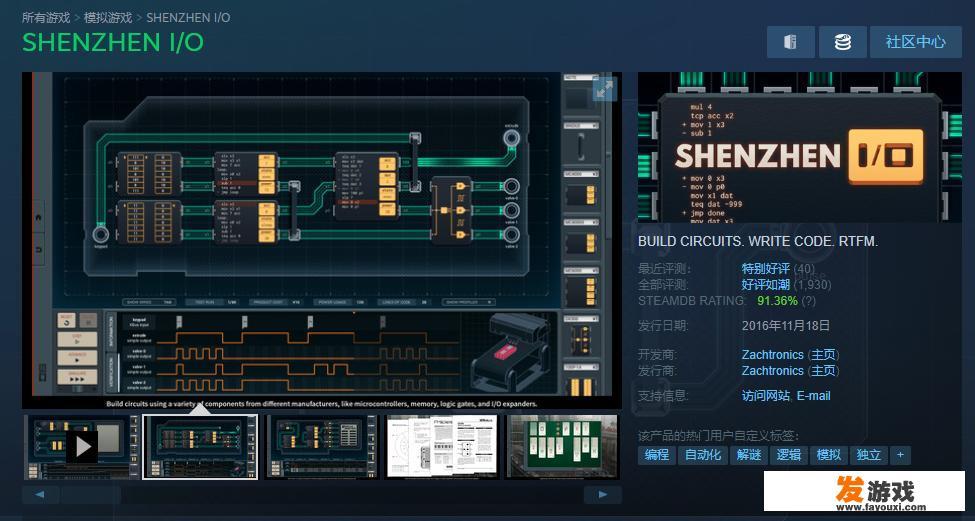
Task: Select the 逻辑 tag
Action: click(x=788, y=454)
